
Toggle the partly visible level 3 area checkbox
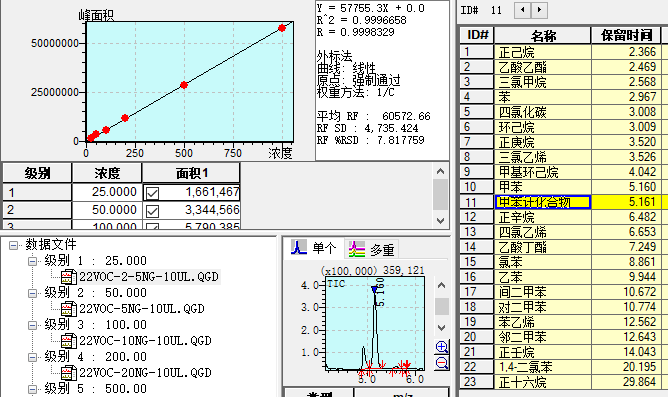152,226
